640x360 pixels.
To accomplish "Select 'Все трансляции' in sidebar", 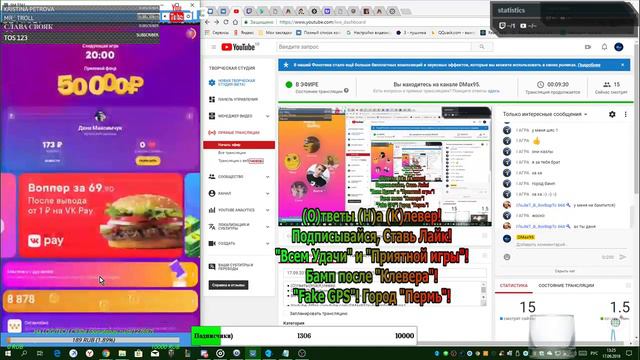I will pyautogui.click(x=232, y=153).
